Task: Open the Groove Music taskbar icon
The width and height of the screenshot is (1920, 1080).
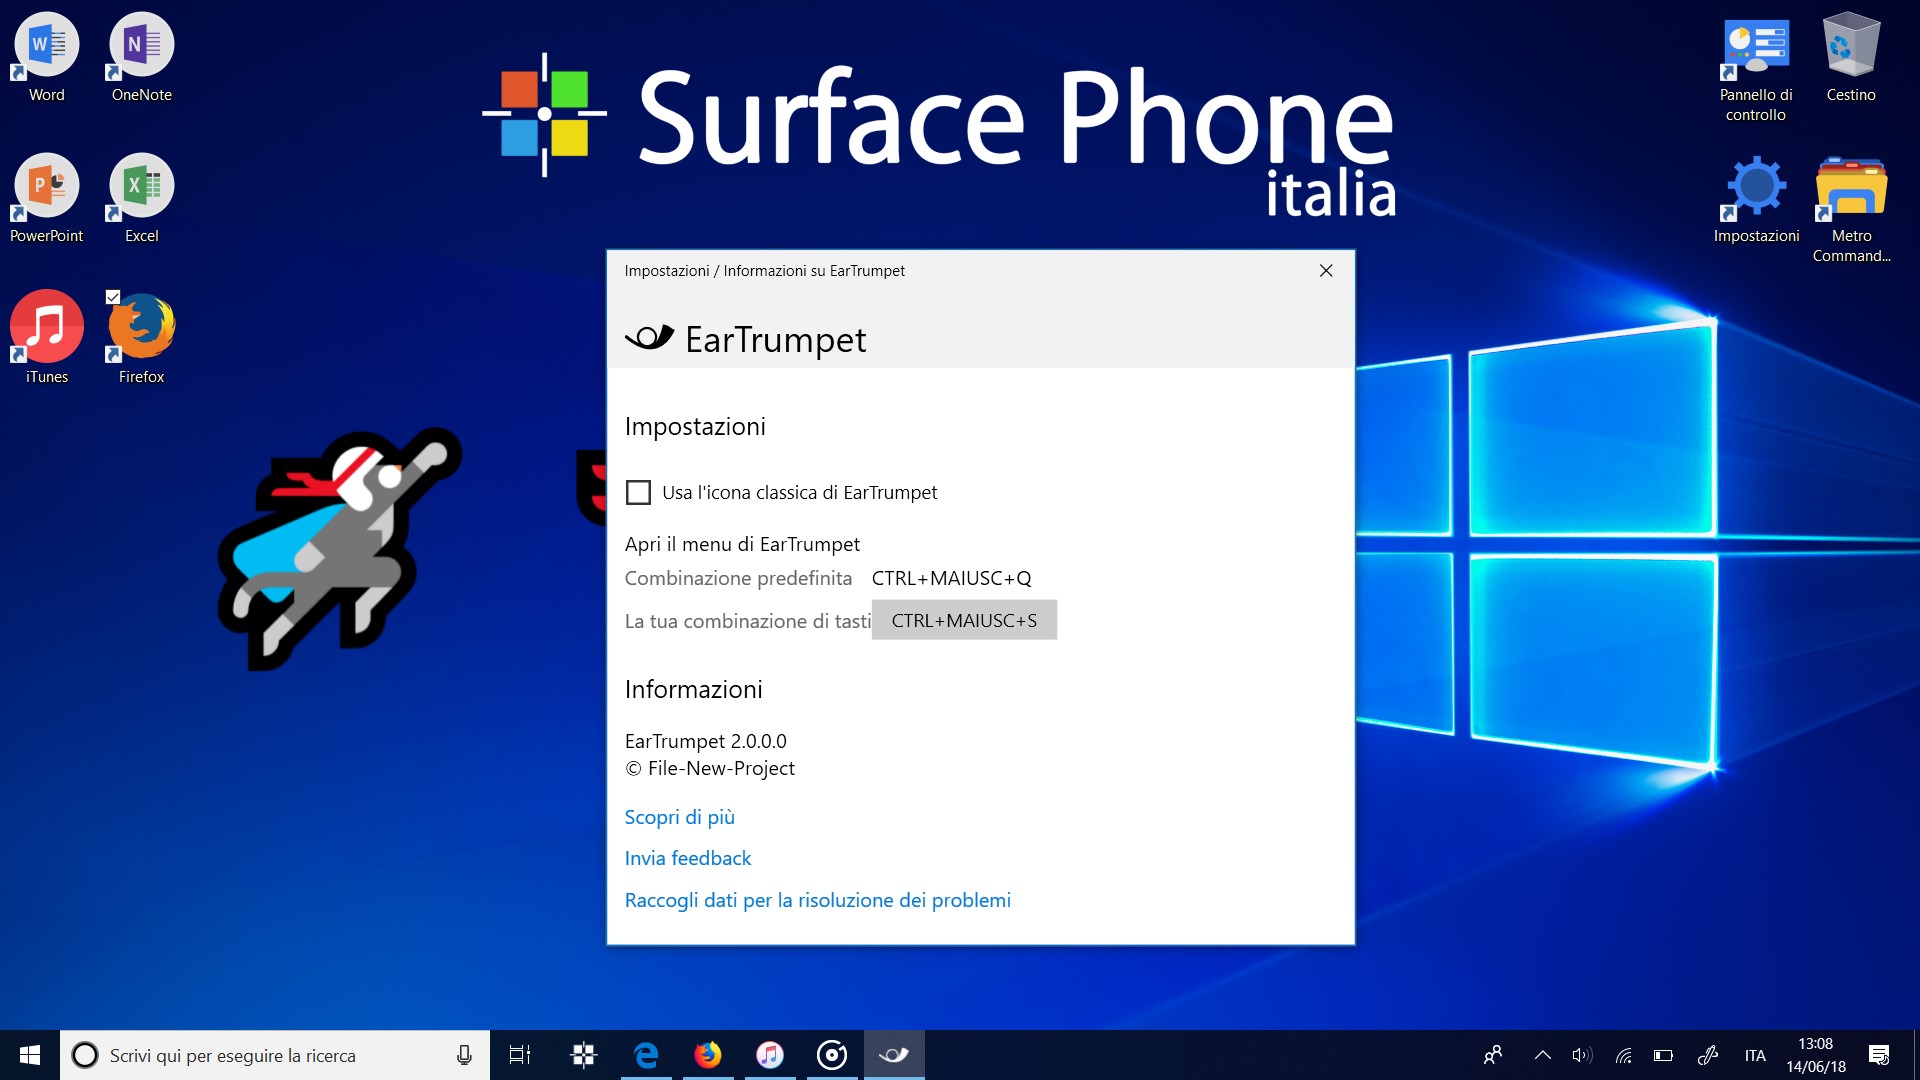Action: 832,1055
